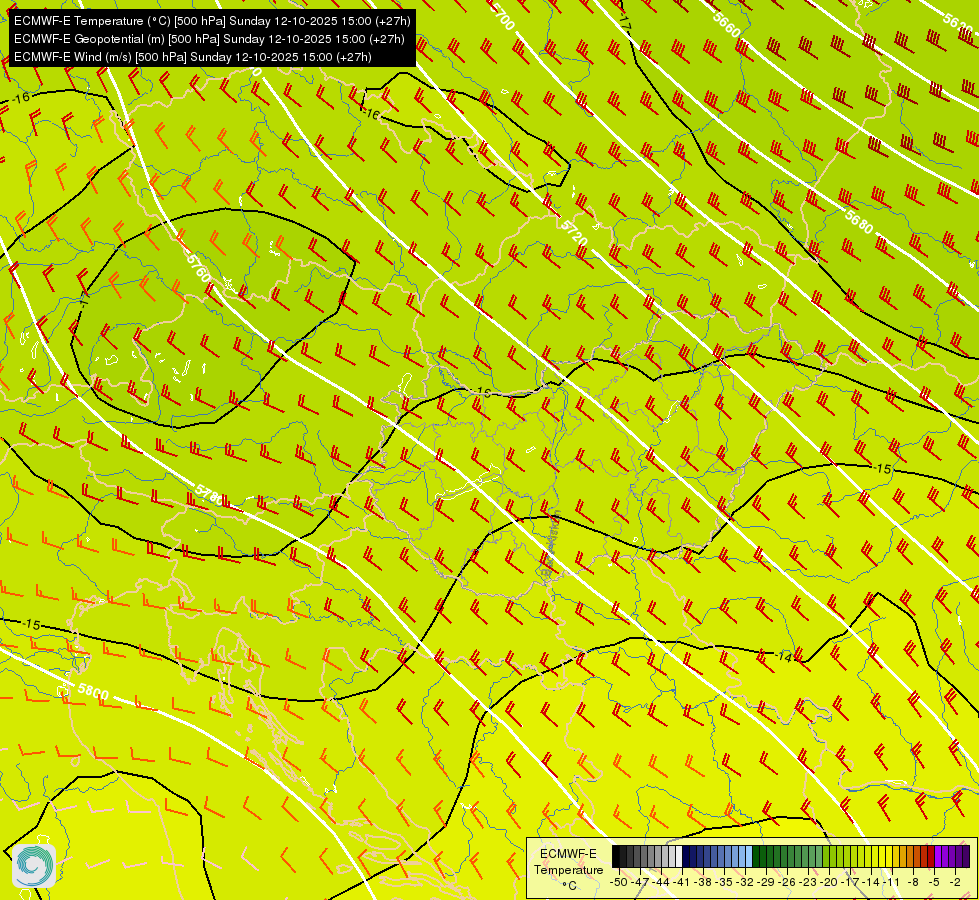Click the -23 legend scale value
Viewport: 979px width, 900px height.
[809, 882]
